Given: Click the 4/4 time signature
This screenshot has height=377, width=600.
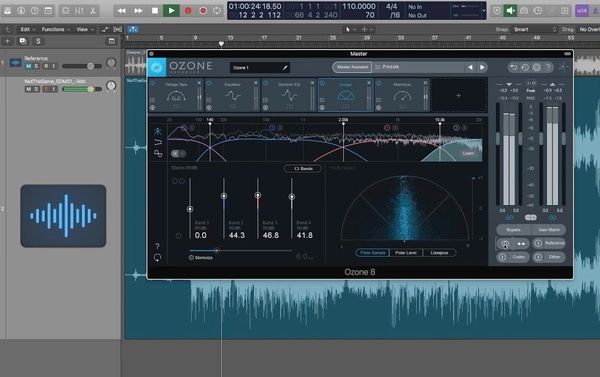Looking at the screenshot, I should pos(391,7).
